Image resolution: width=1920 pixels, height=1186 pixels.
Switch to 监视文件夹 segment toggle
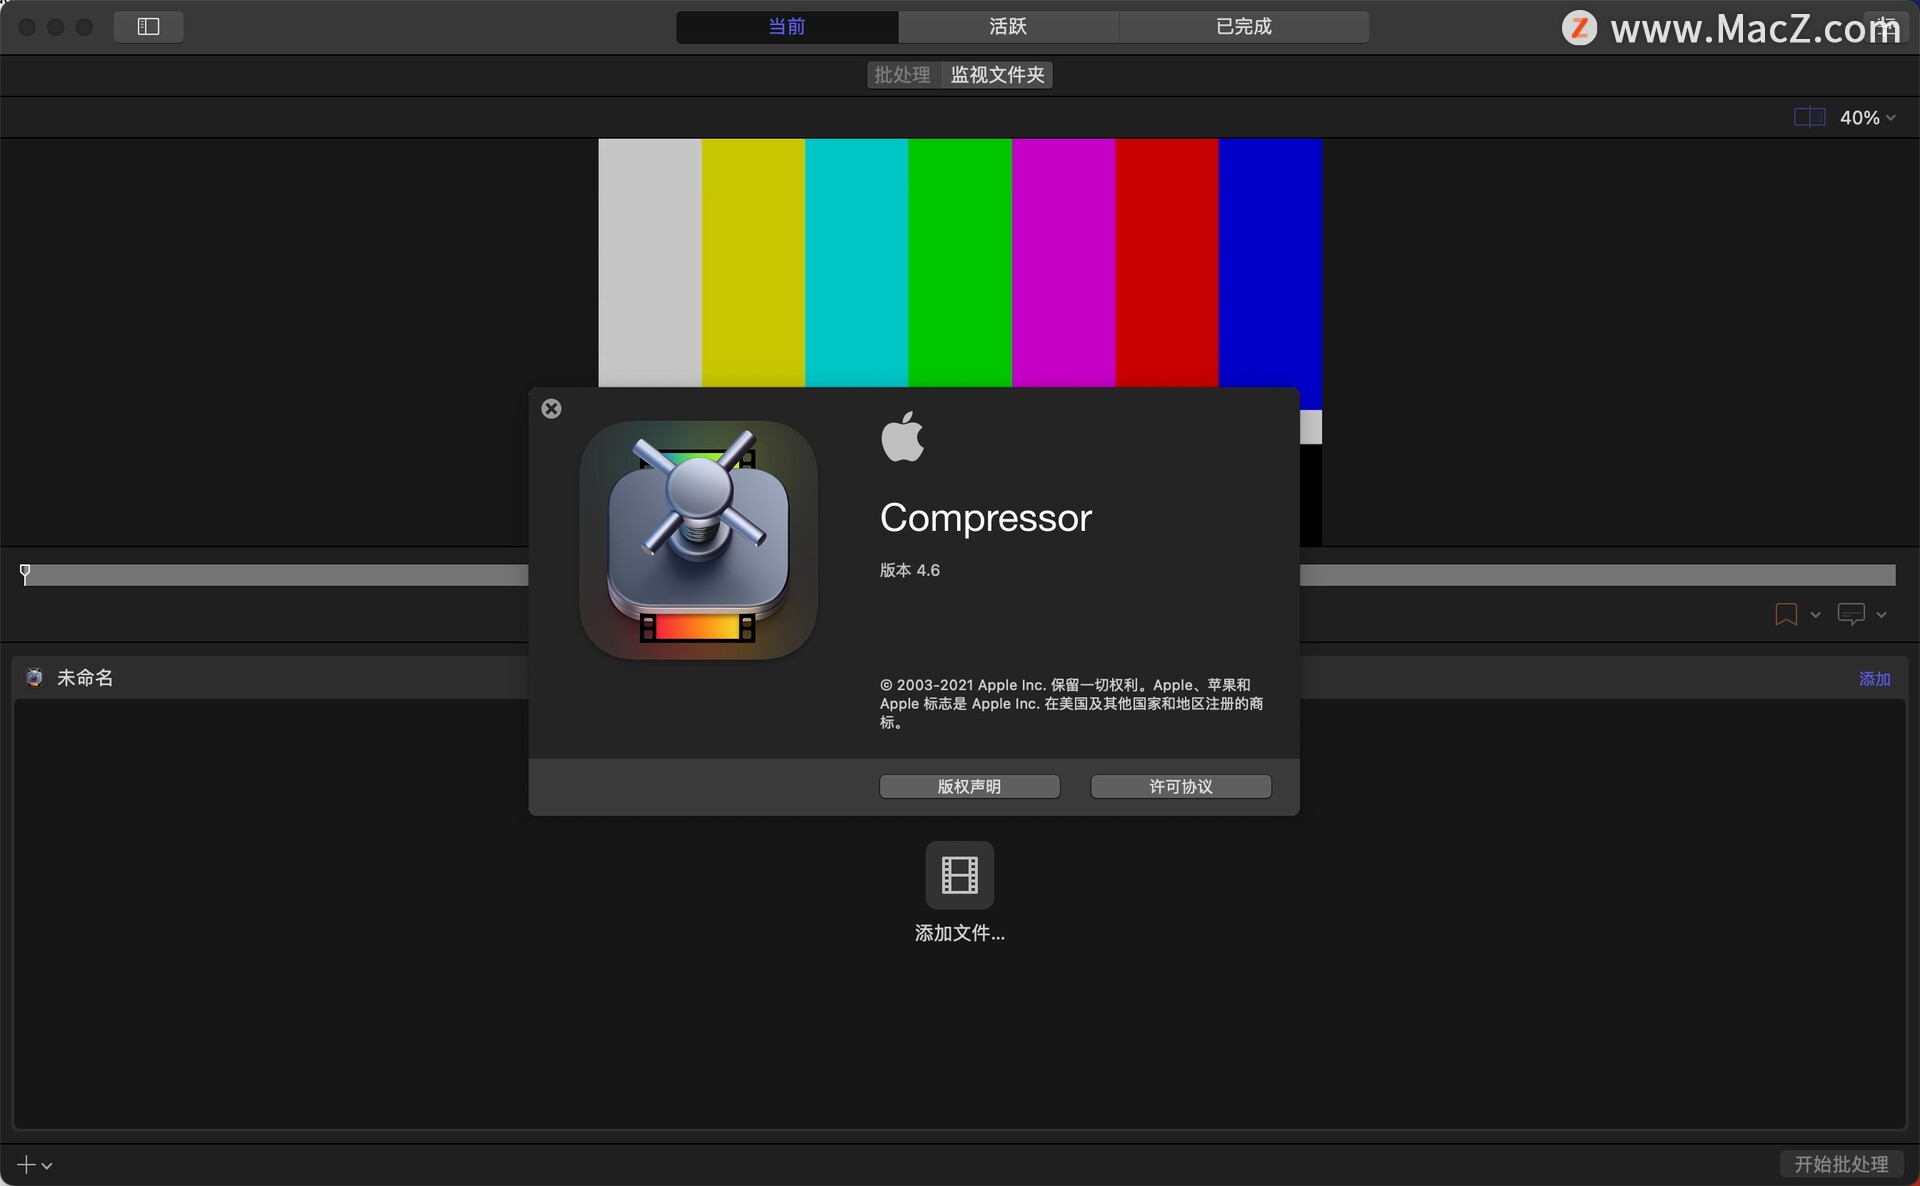pyautogui.click(x=997, y=75)
